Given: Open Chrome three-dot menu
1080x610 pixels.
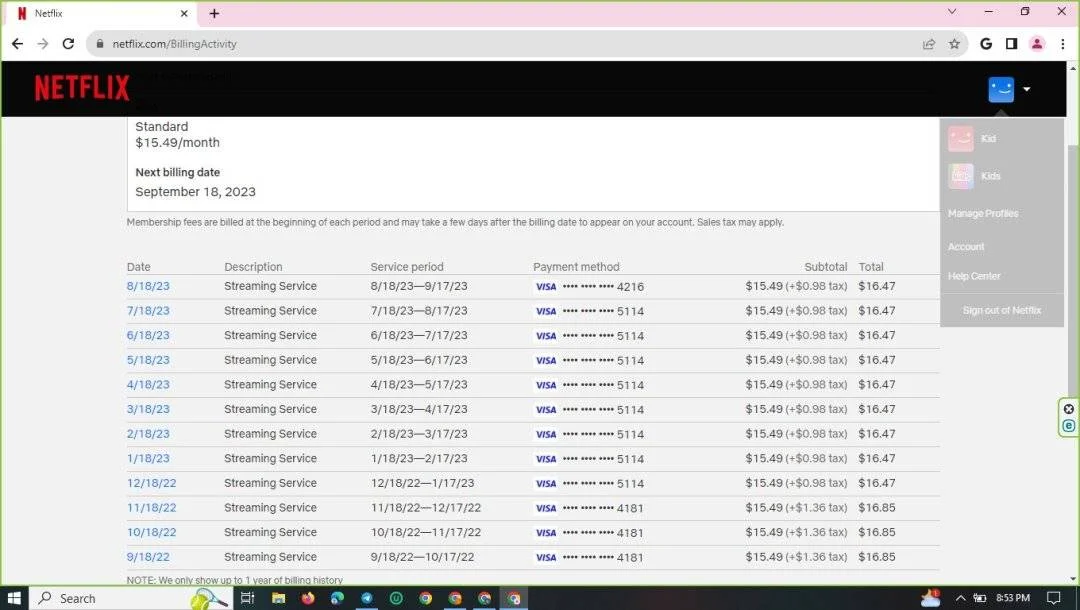Looking at the screenshot, I should pyautogui.click(x=1063, y=44).
